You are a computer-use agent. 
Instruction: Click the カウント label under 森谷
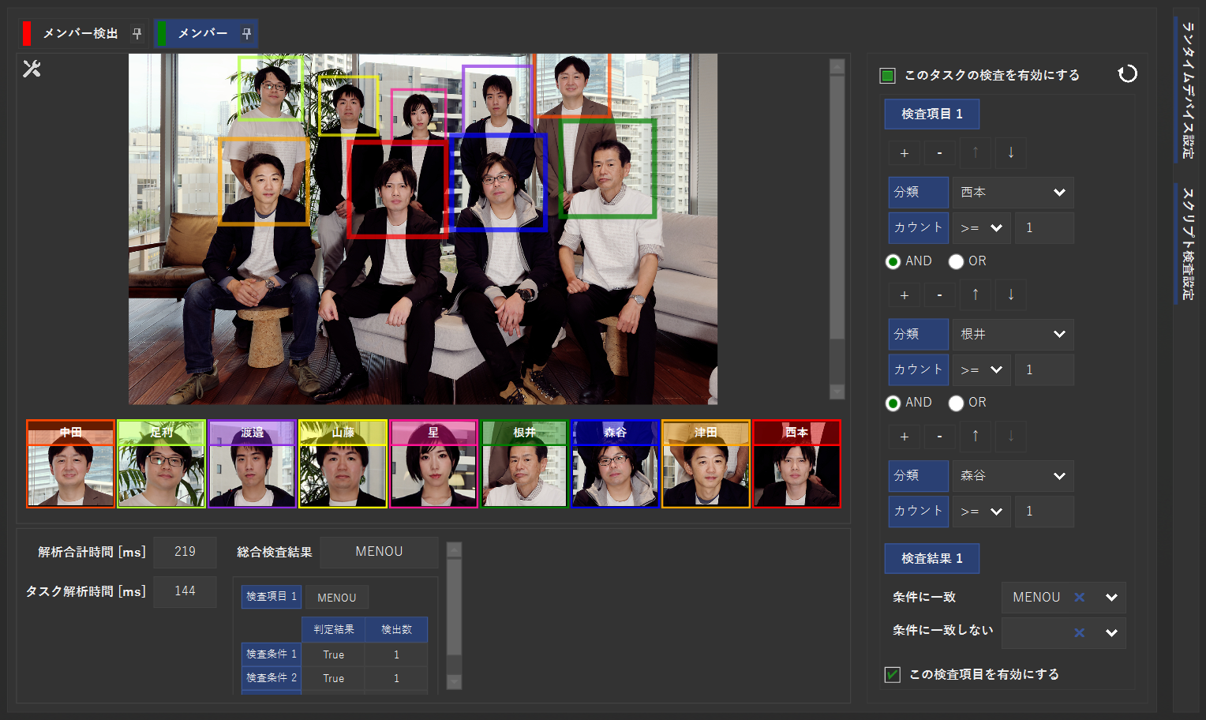pos(918,512)
